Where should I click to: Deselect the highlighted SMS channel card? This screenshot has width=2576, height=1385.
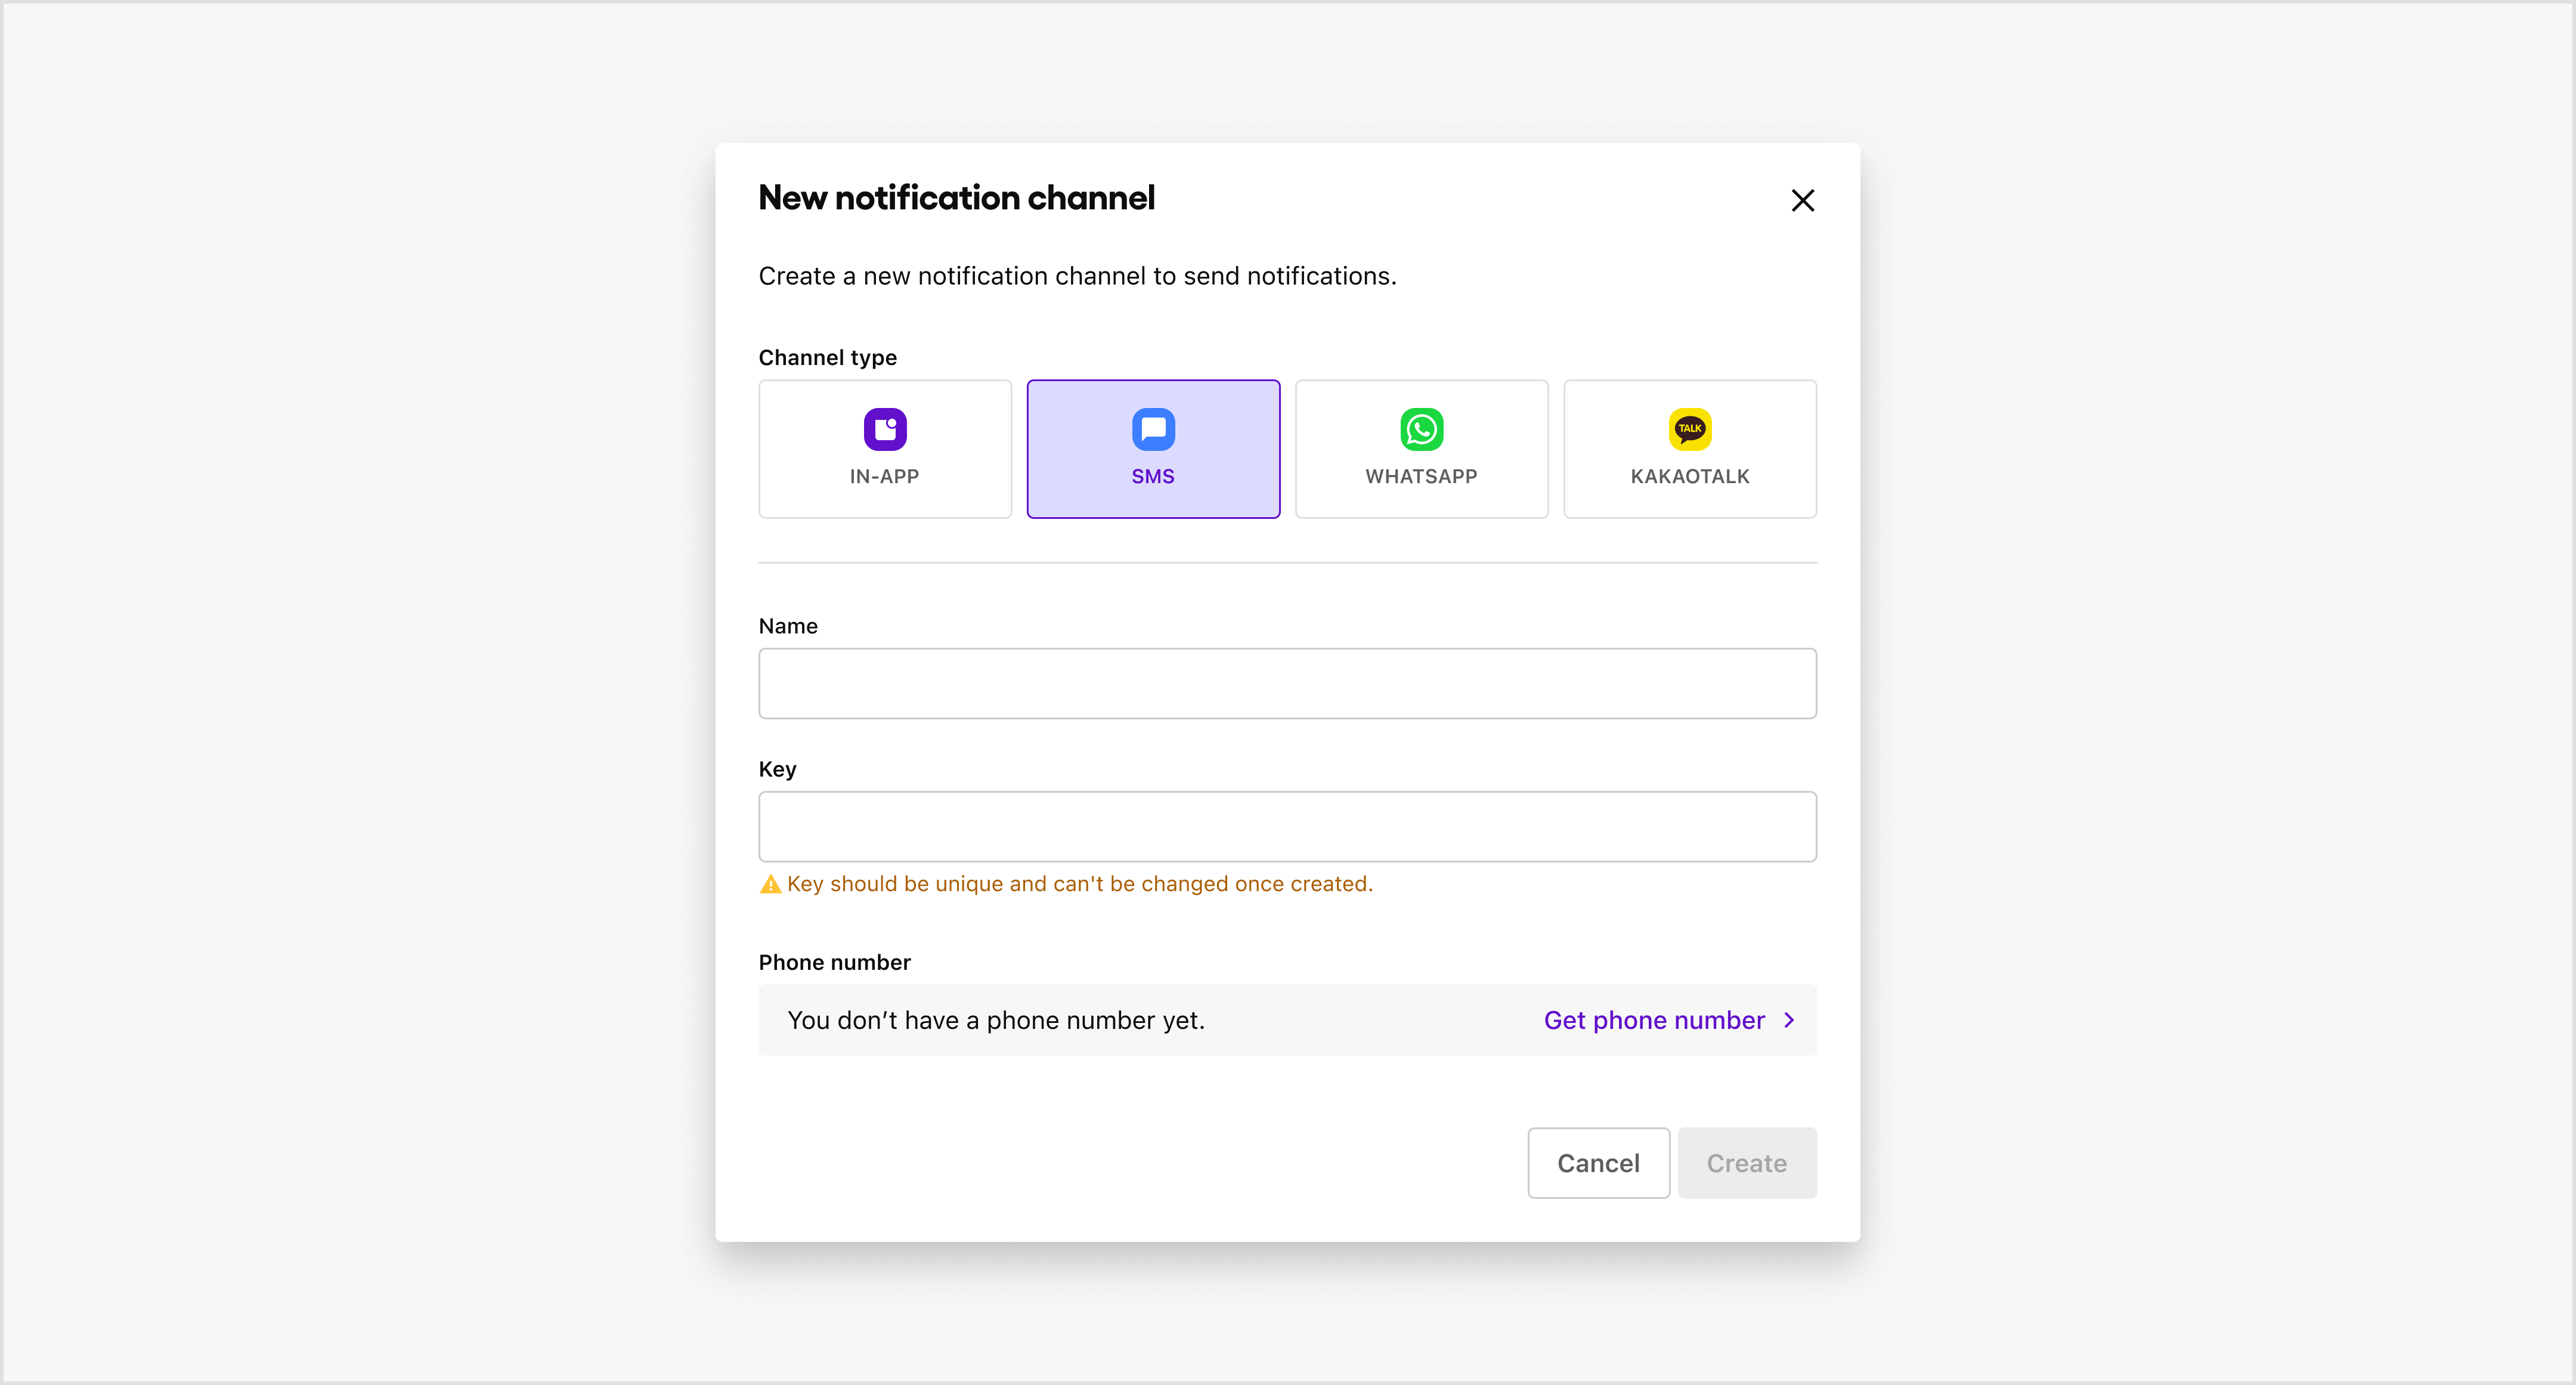1153,449
